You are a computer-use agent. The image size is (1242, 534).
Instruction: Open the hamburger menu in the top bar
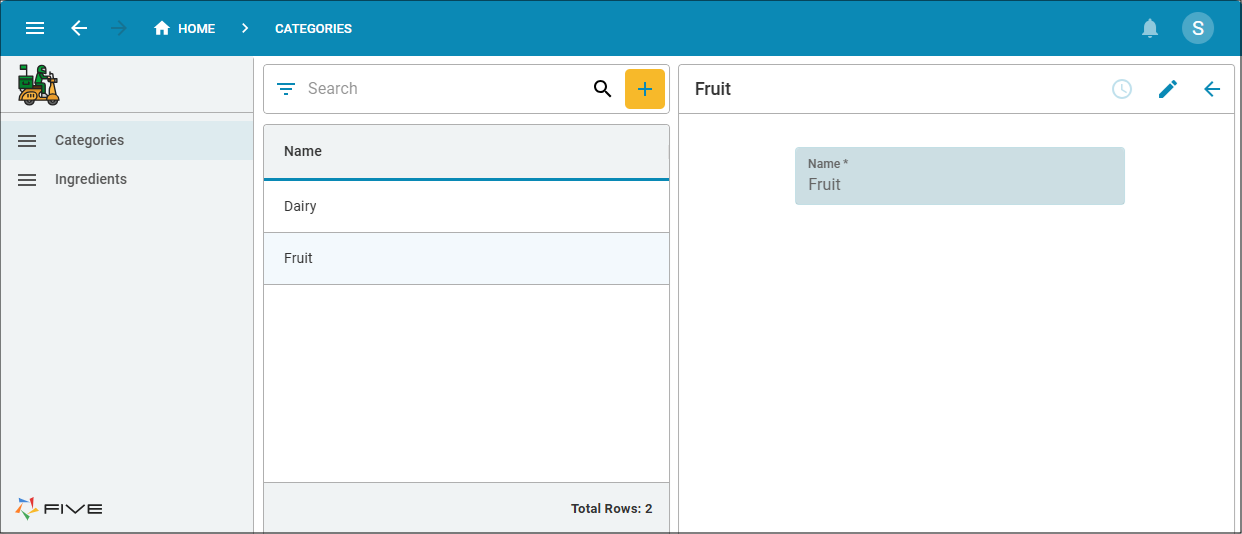coord(35,28)
